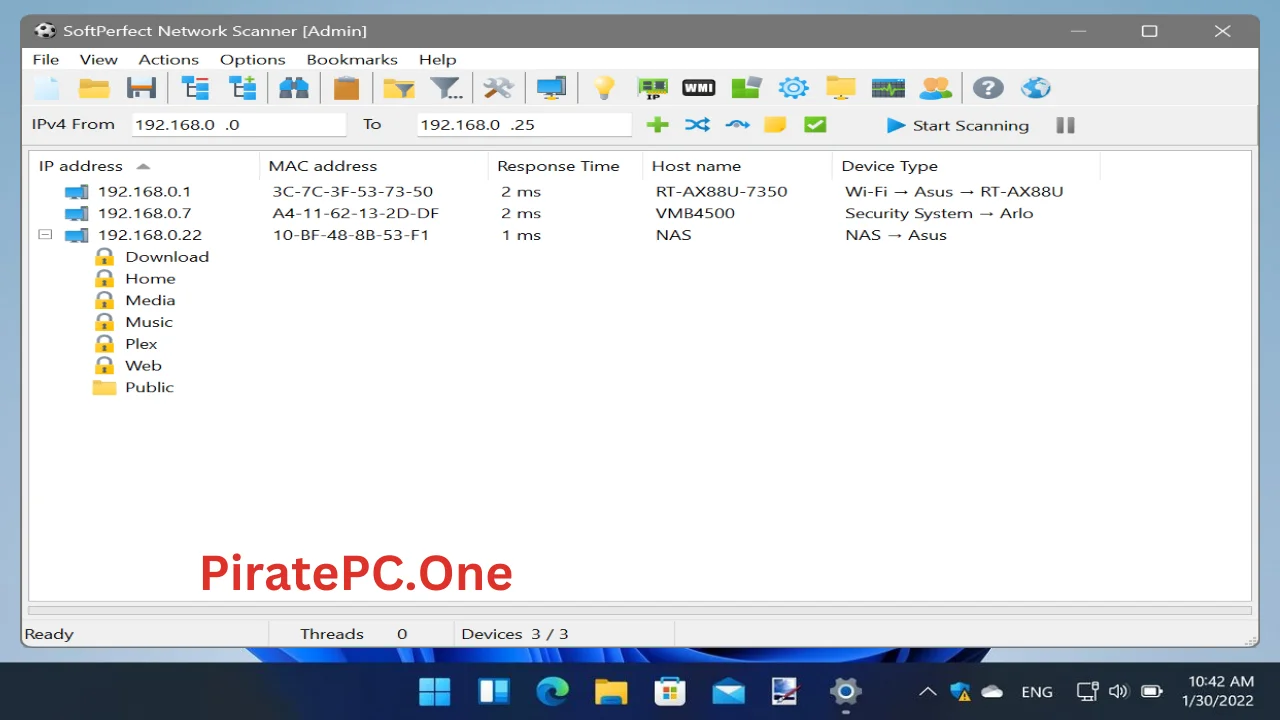Select the Plex shared folder

click(126, 344)
